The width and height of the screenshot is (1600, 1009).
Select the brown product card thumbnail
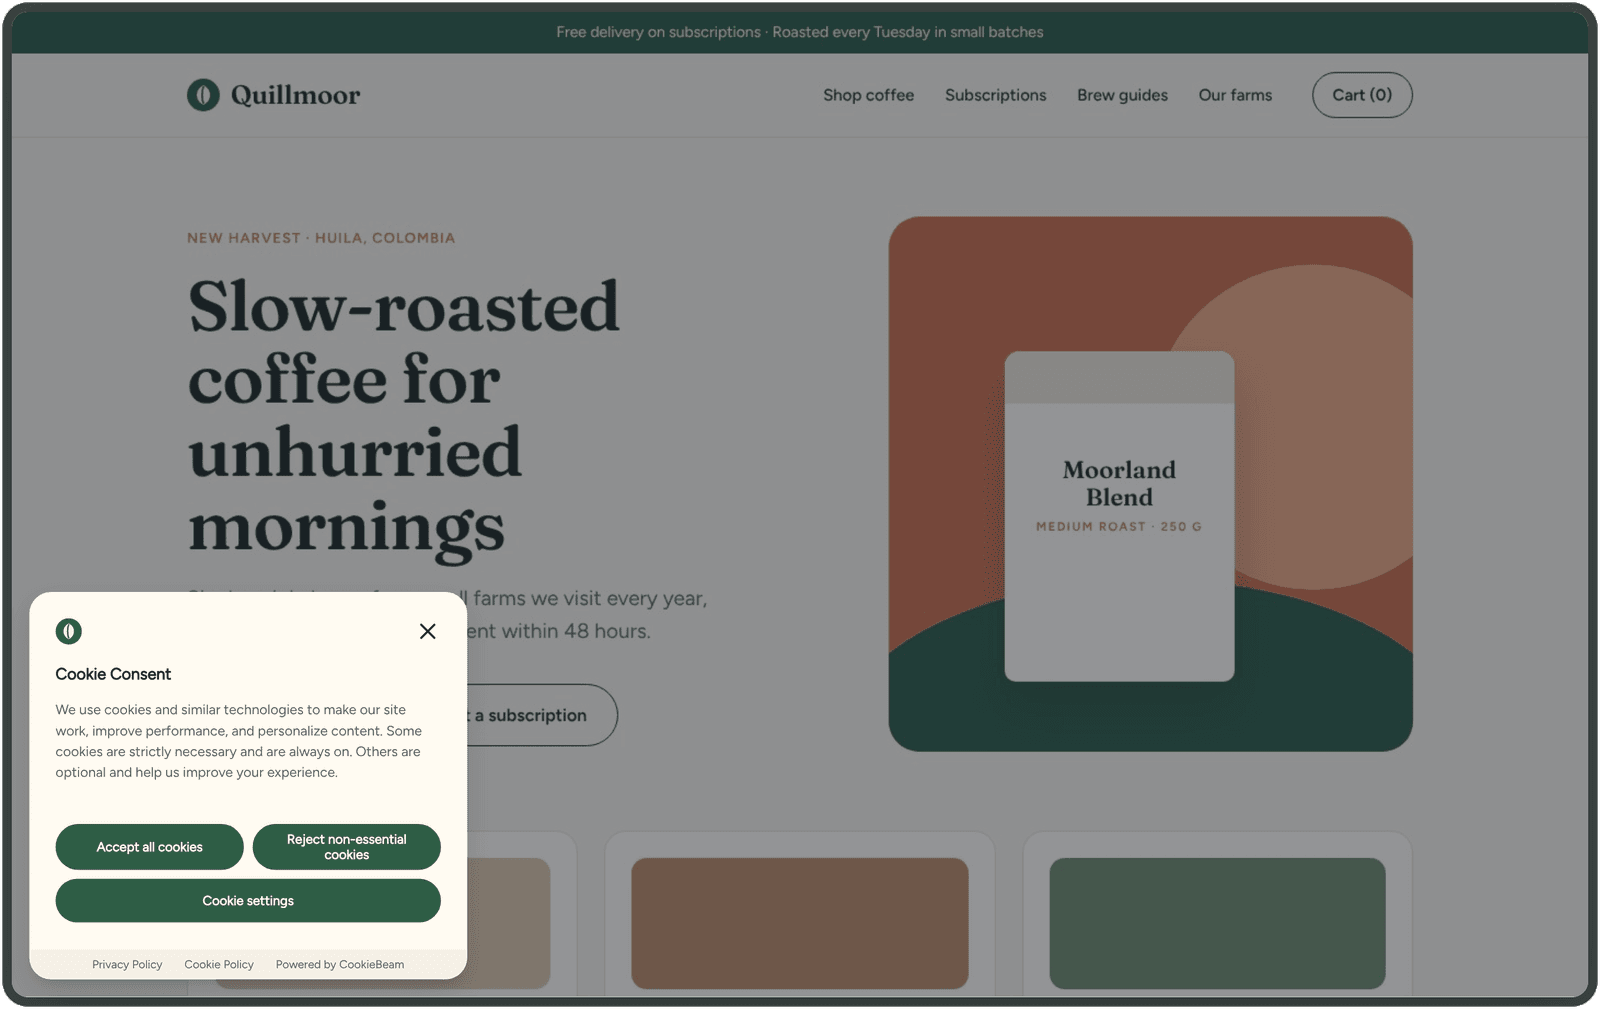(800, 923)
